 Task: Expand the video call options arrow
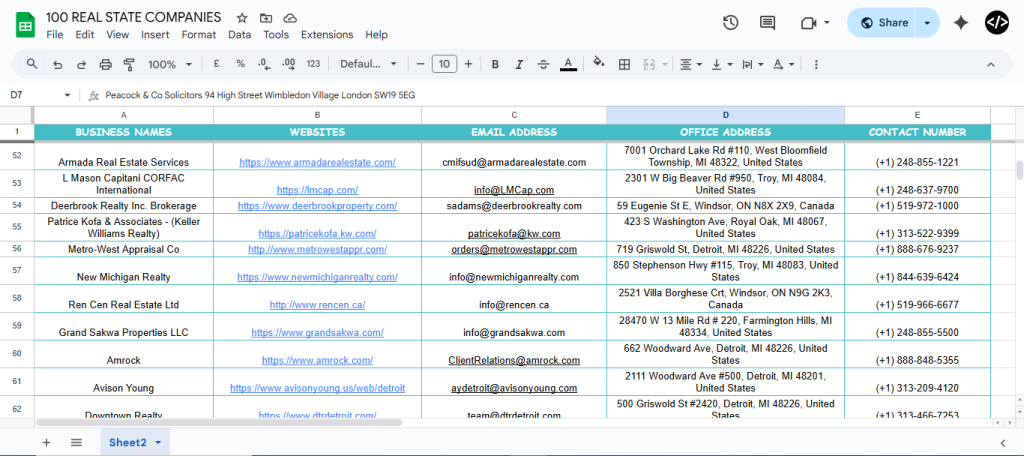[827, 23]
